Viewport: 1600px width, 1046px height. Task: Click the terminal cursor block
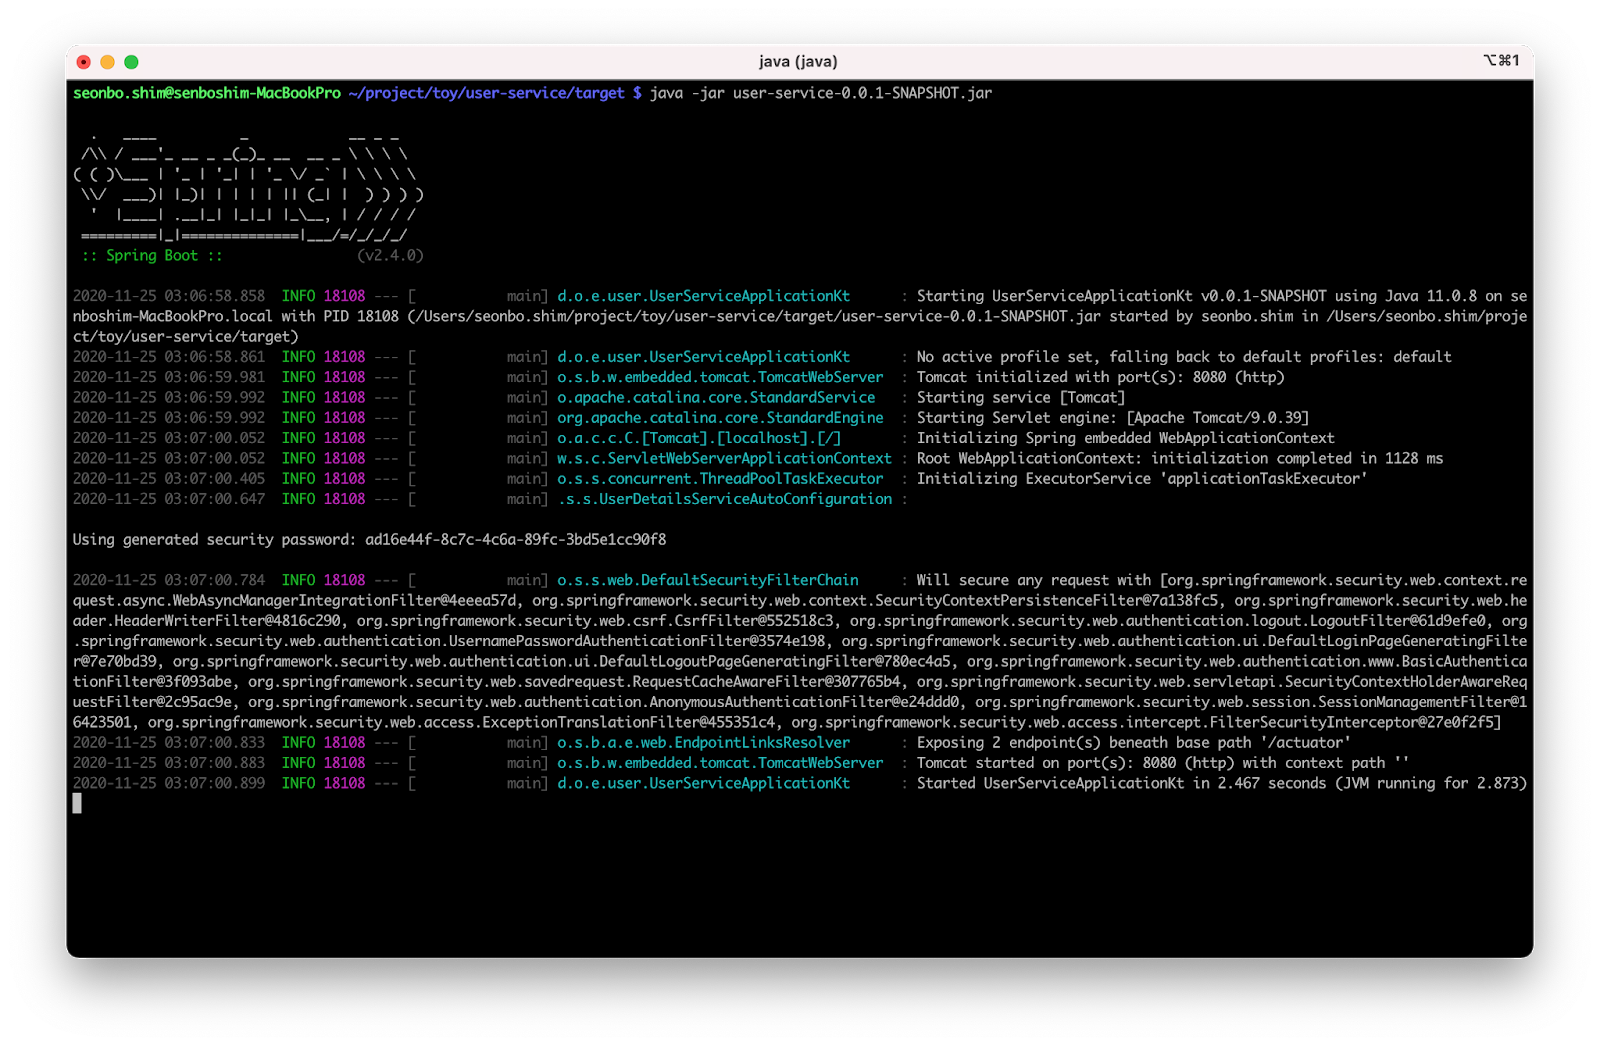[x=77, y=803]
